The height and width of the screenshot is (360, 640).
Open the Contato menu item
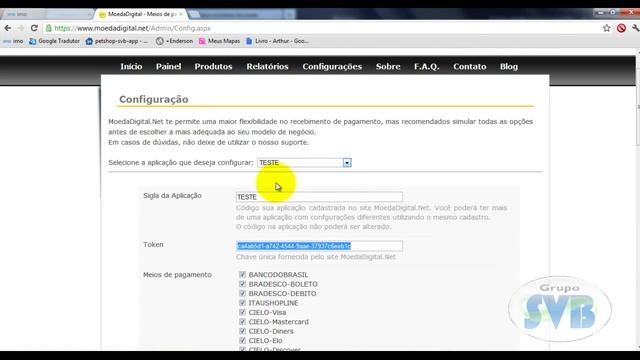[469, 67]
